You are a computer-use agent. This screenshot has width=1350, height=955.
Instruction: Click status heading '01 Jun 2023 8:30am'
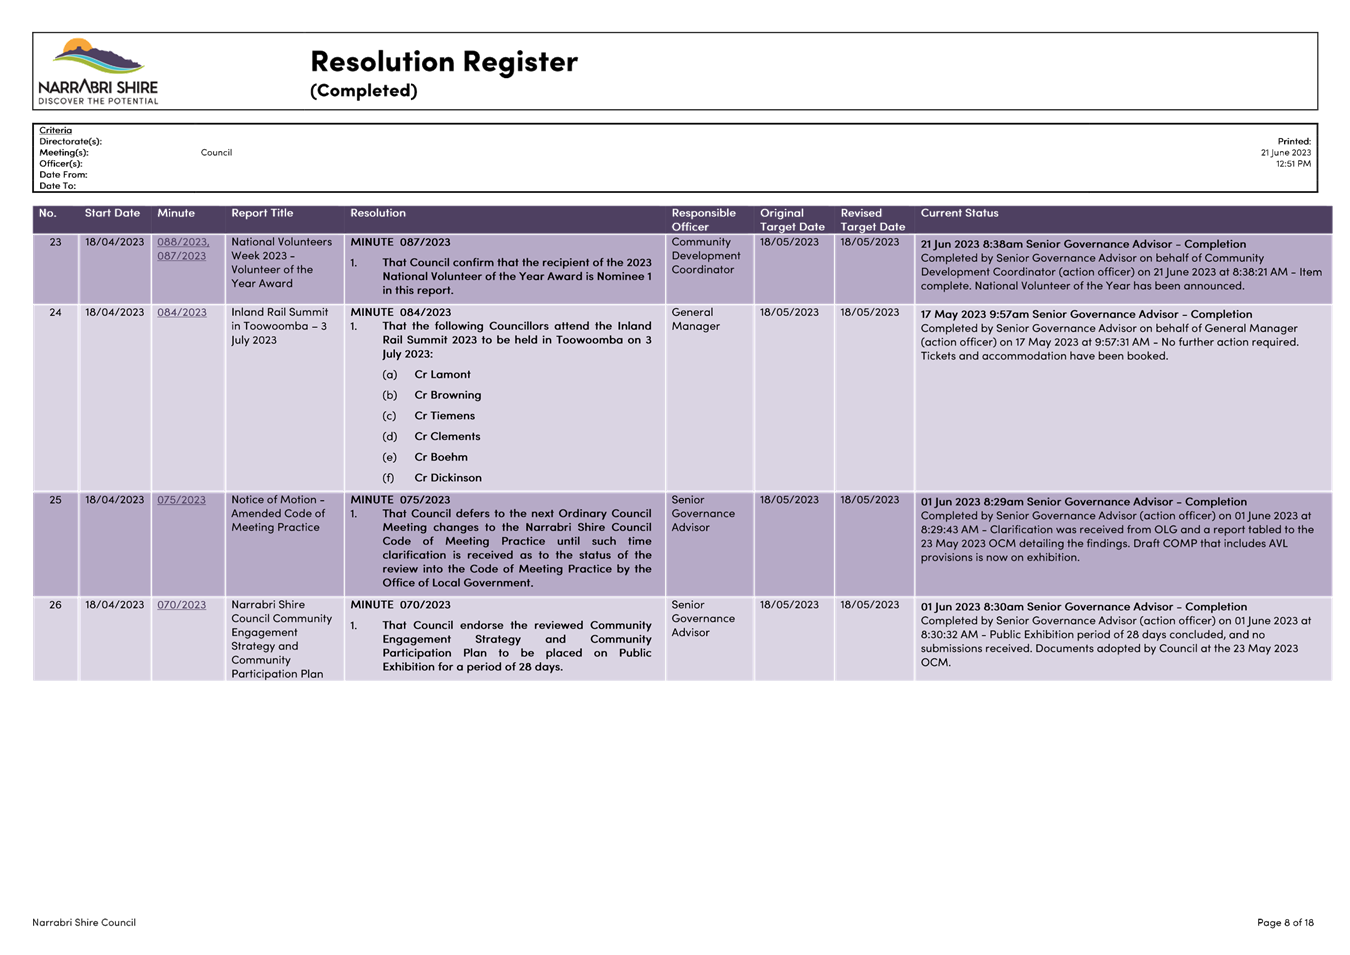click(x=1084, y=607)
